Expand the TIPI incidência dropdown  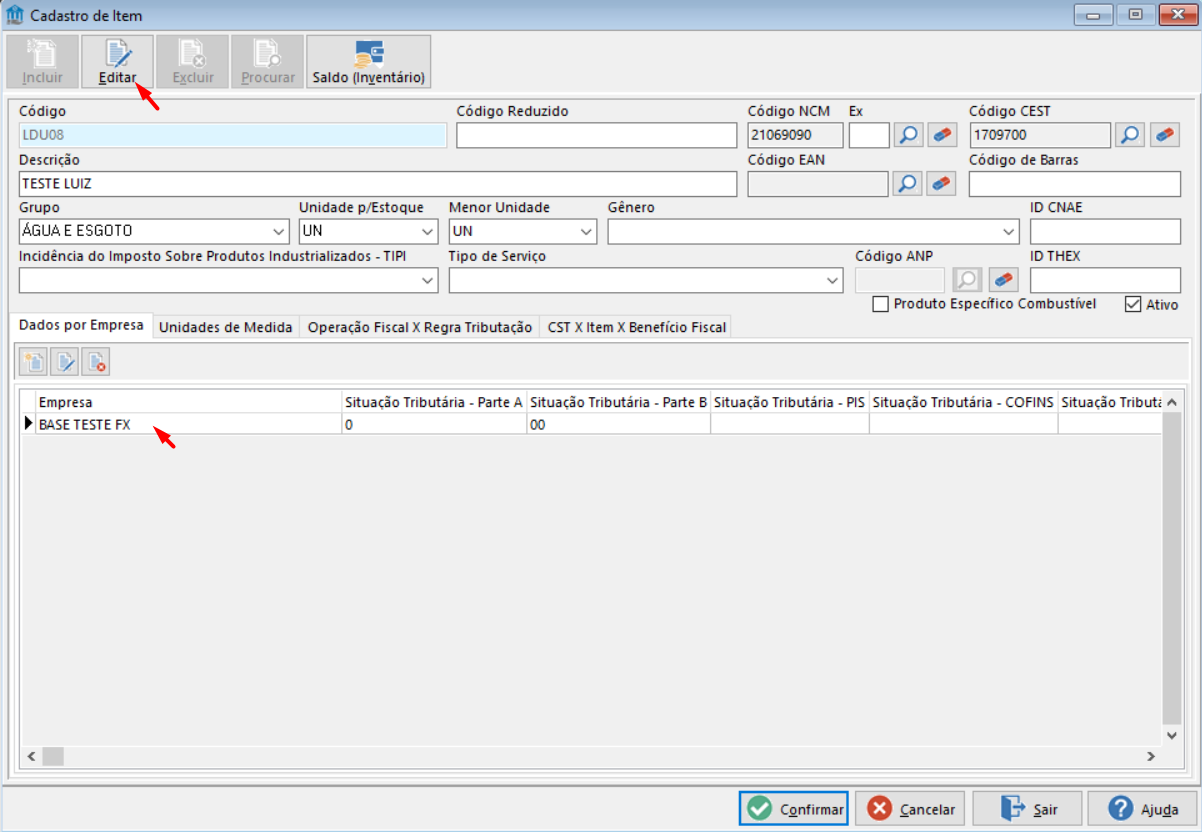[x=428, y=281]
